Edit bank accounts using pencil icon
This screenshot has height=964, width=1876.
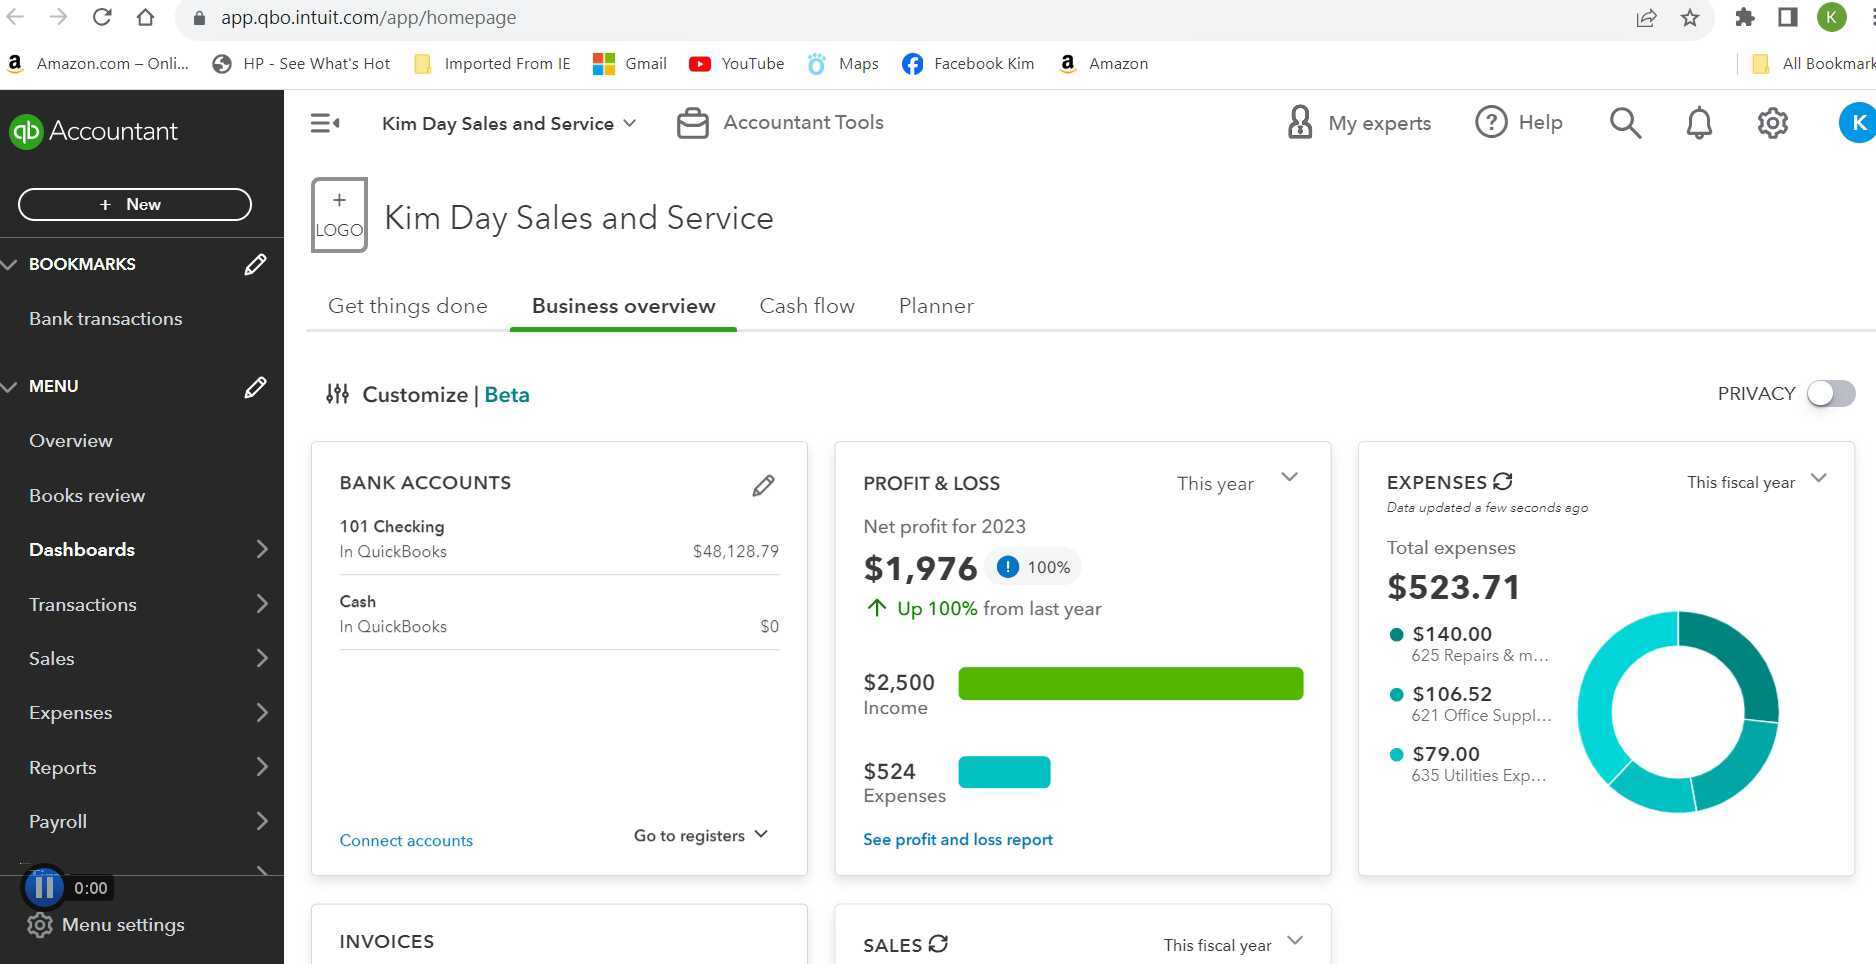pos(763,486)
